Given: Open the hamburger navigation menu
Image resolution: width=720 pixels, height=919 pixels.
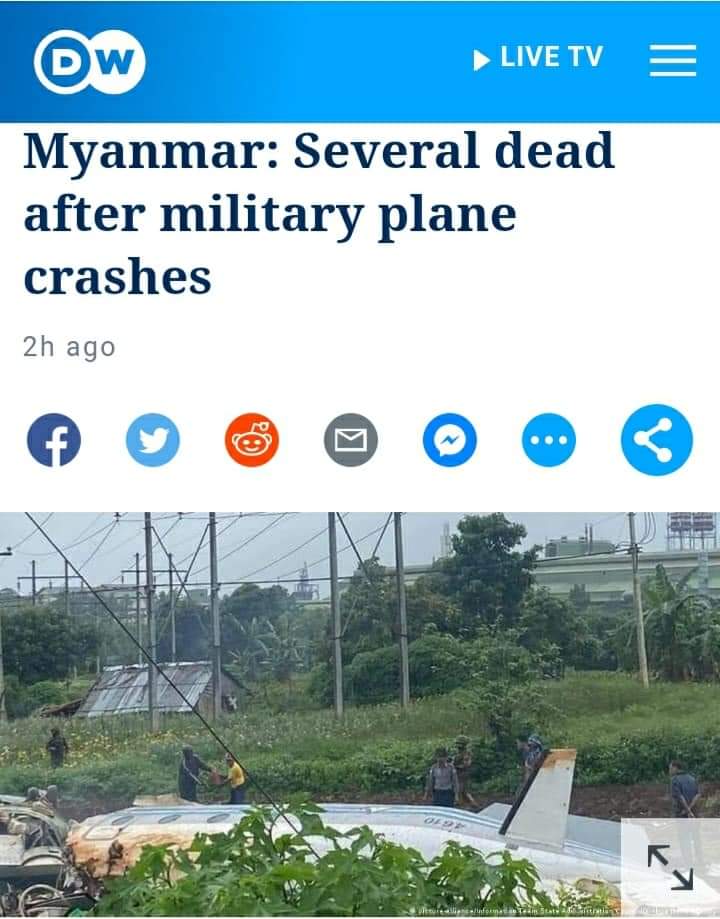Looking at the screenshot, I should [x=673, y=60].
